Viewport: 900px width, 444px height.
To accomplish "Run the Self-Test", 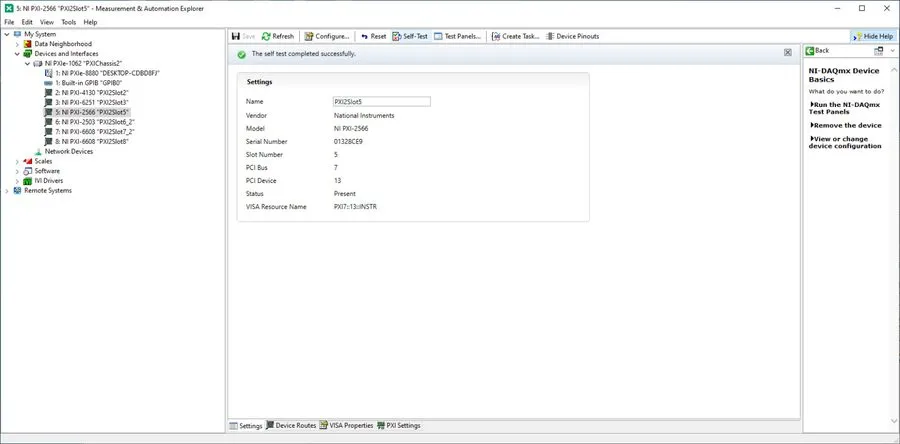I will click(x=410, y=36).
